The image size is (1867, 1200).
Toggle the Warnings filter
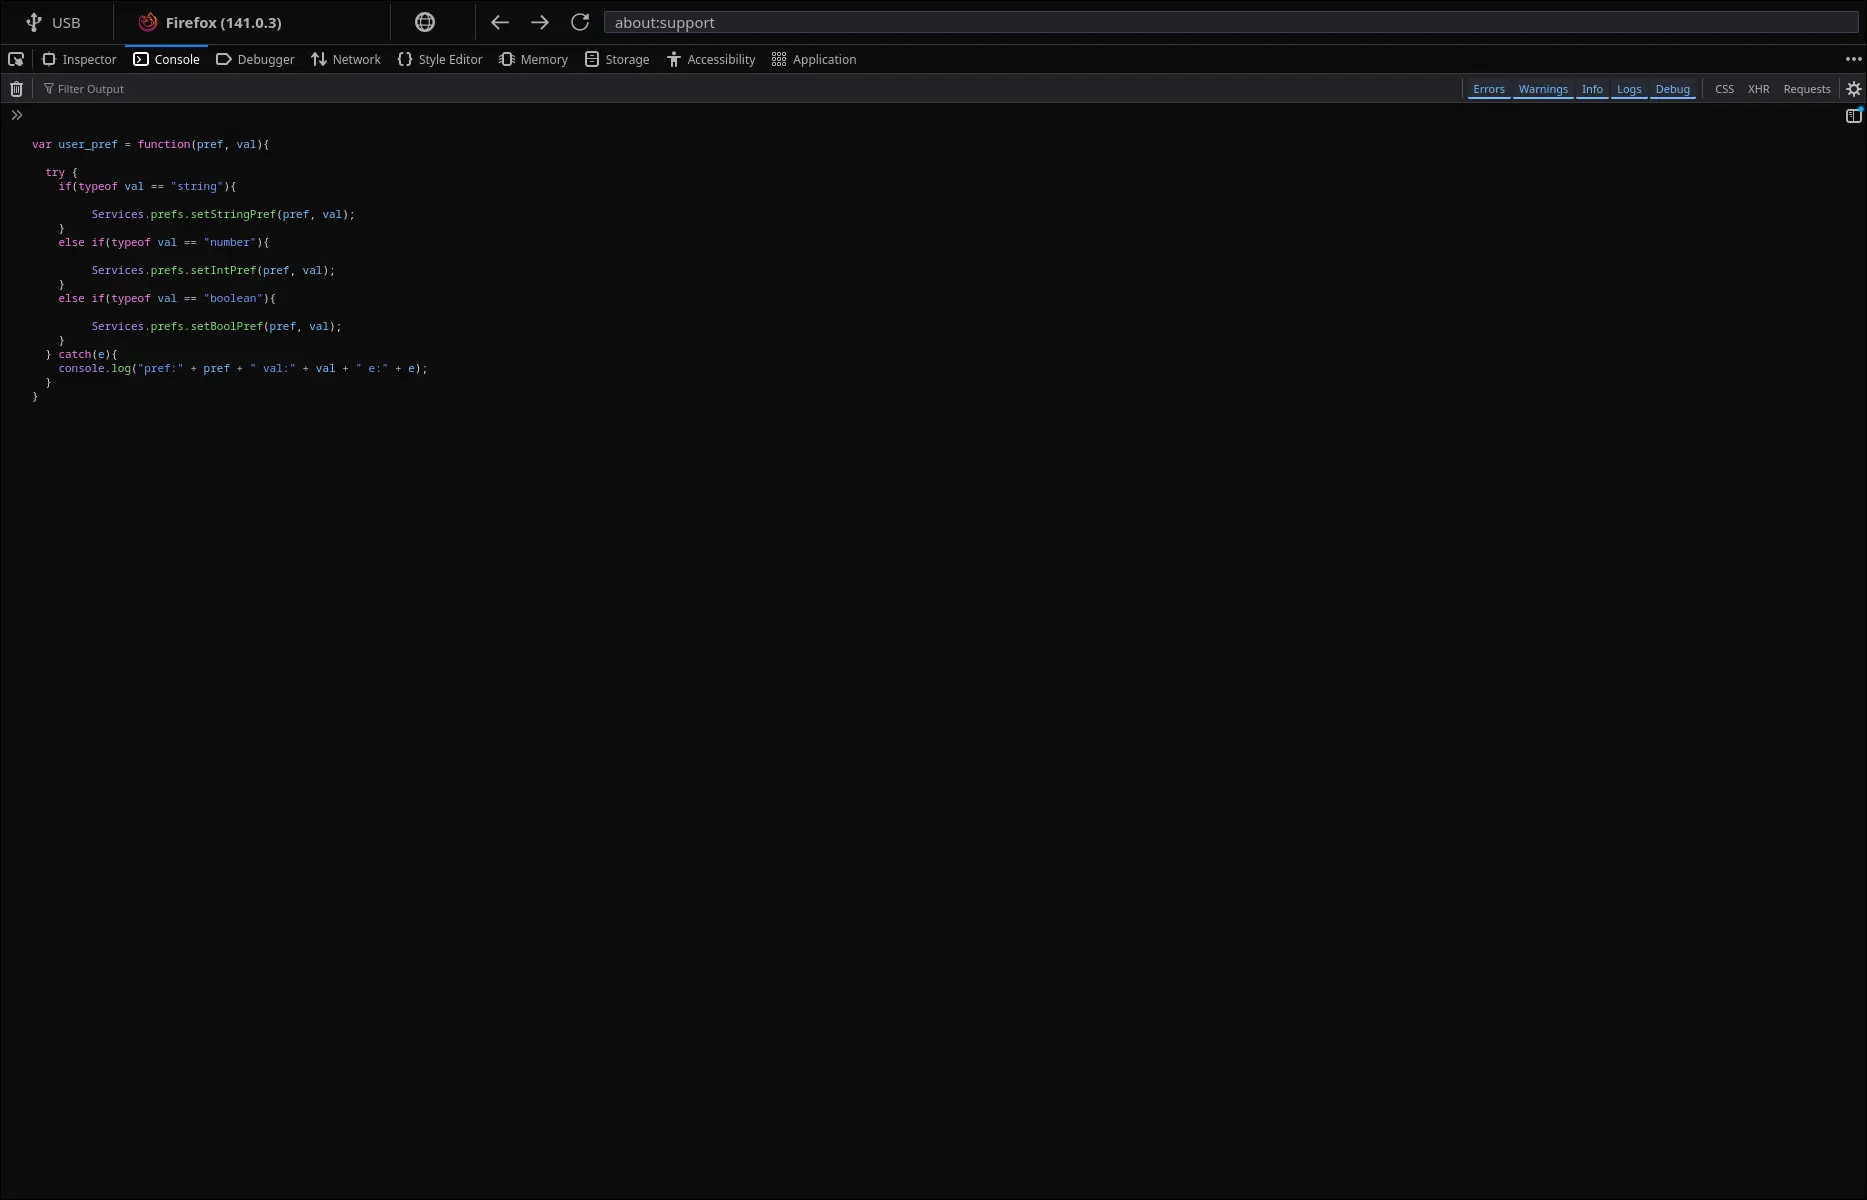[x=1542, y=89]
